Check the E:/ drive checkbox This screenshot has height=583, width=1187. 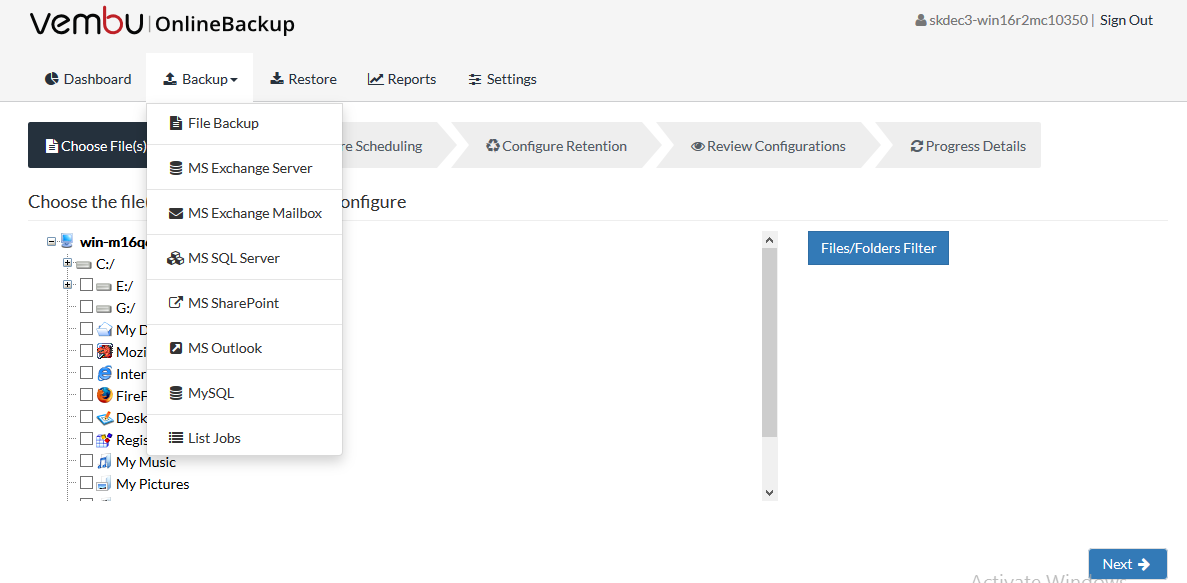click(86, 285)
